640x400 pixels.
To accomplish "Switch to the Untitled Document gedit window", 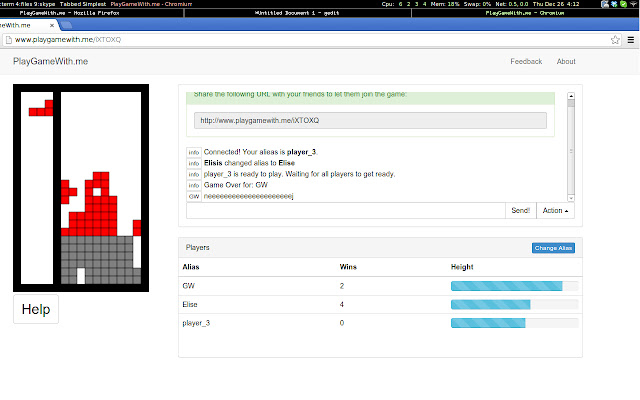I will (297, 13).
